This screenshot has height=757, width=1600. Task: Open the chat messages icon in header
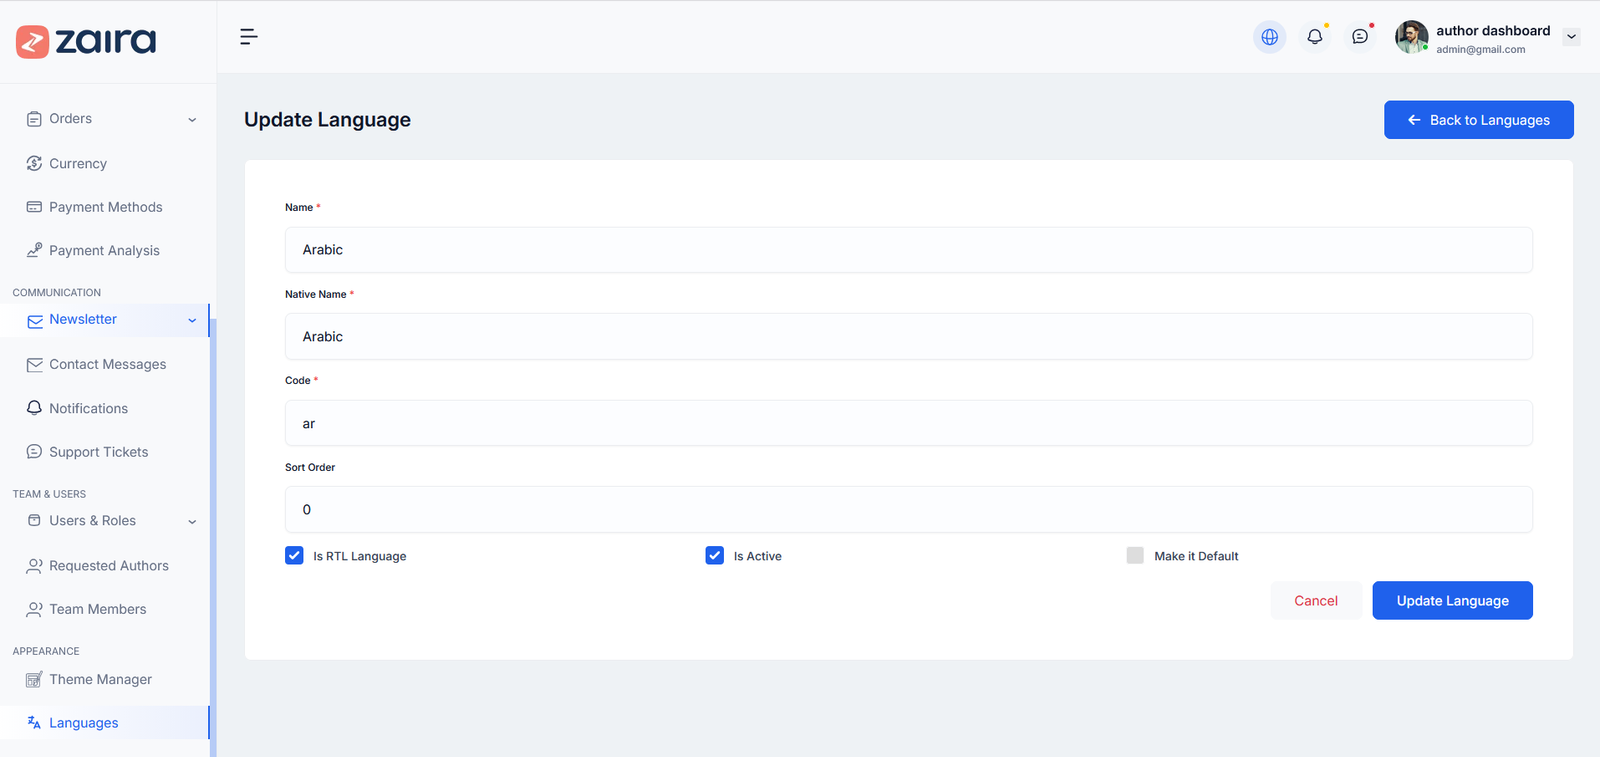coord(1359,37)
